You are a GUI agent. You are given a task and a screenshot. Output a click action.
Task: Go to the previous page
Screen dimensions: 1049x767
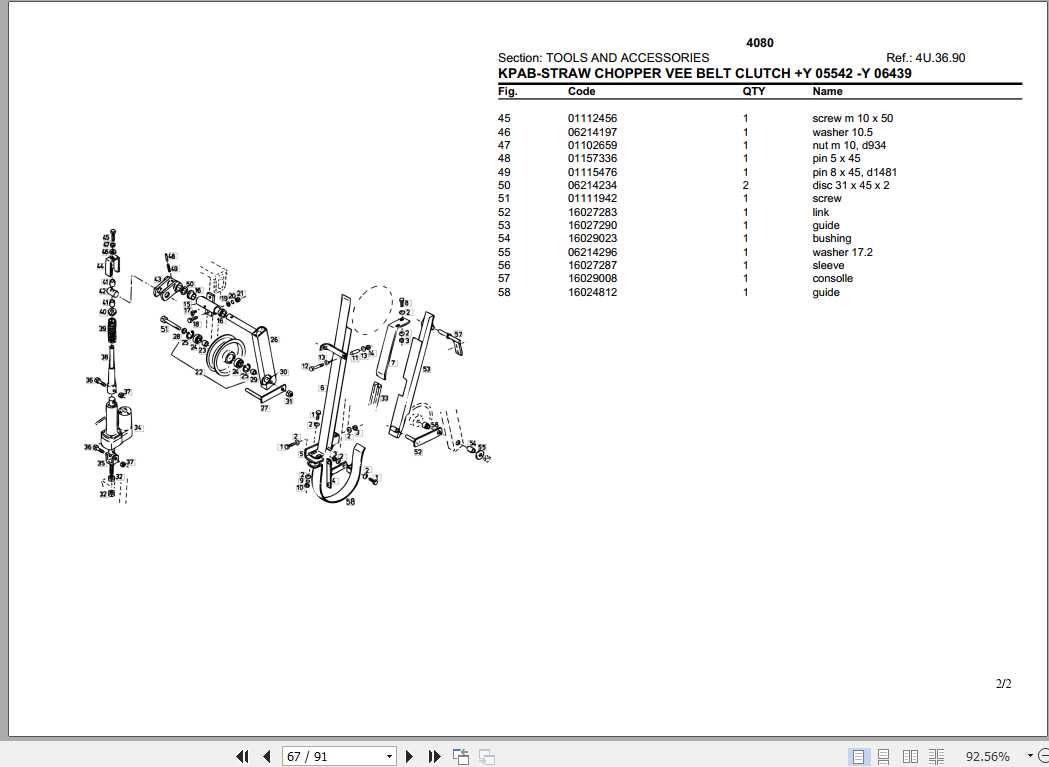pyautogui.click(x=266, y=756)
